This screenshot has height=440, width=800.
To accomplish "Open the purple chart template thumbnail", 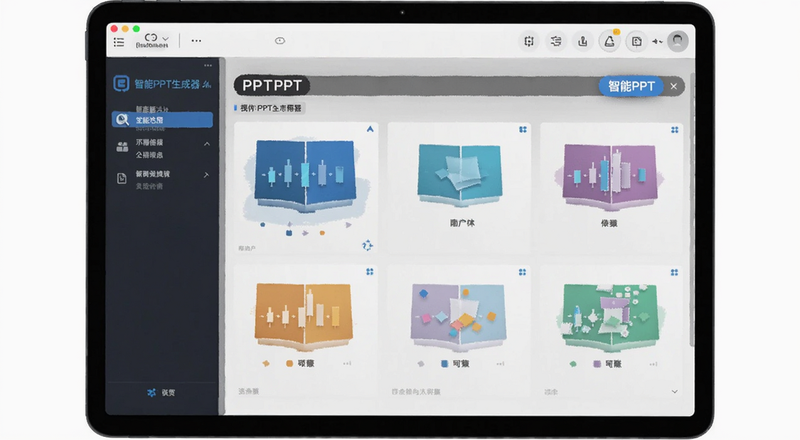I will tap(610, 177).
